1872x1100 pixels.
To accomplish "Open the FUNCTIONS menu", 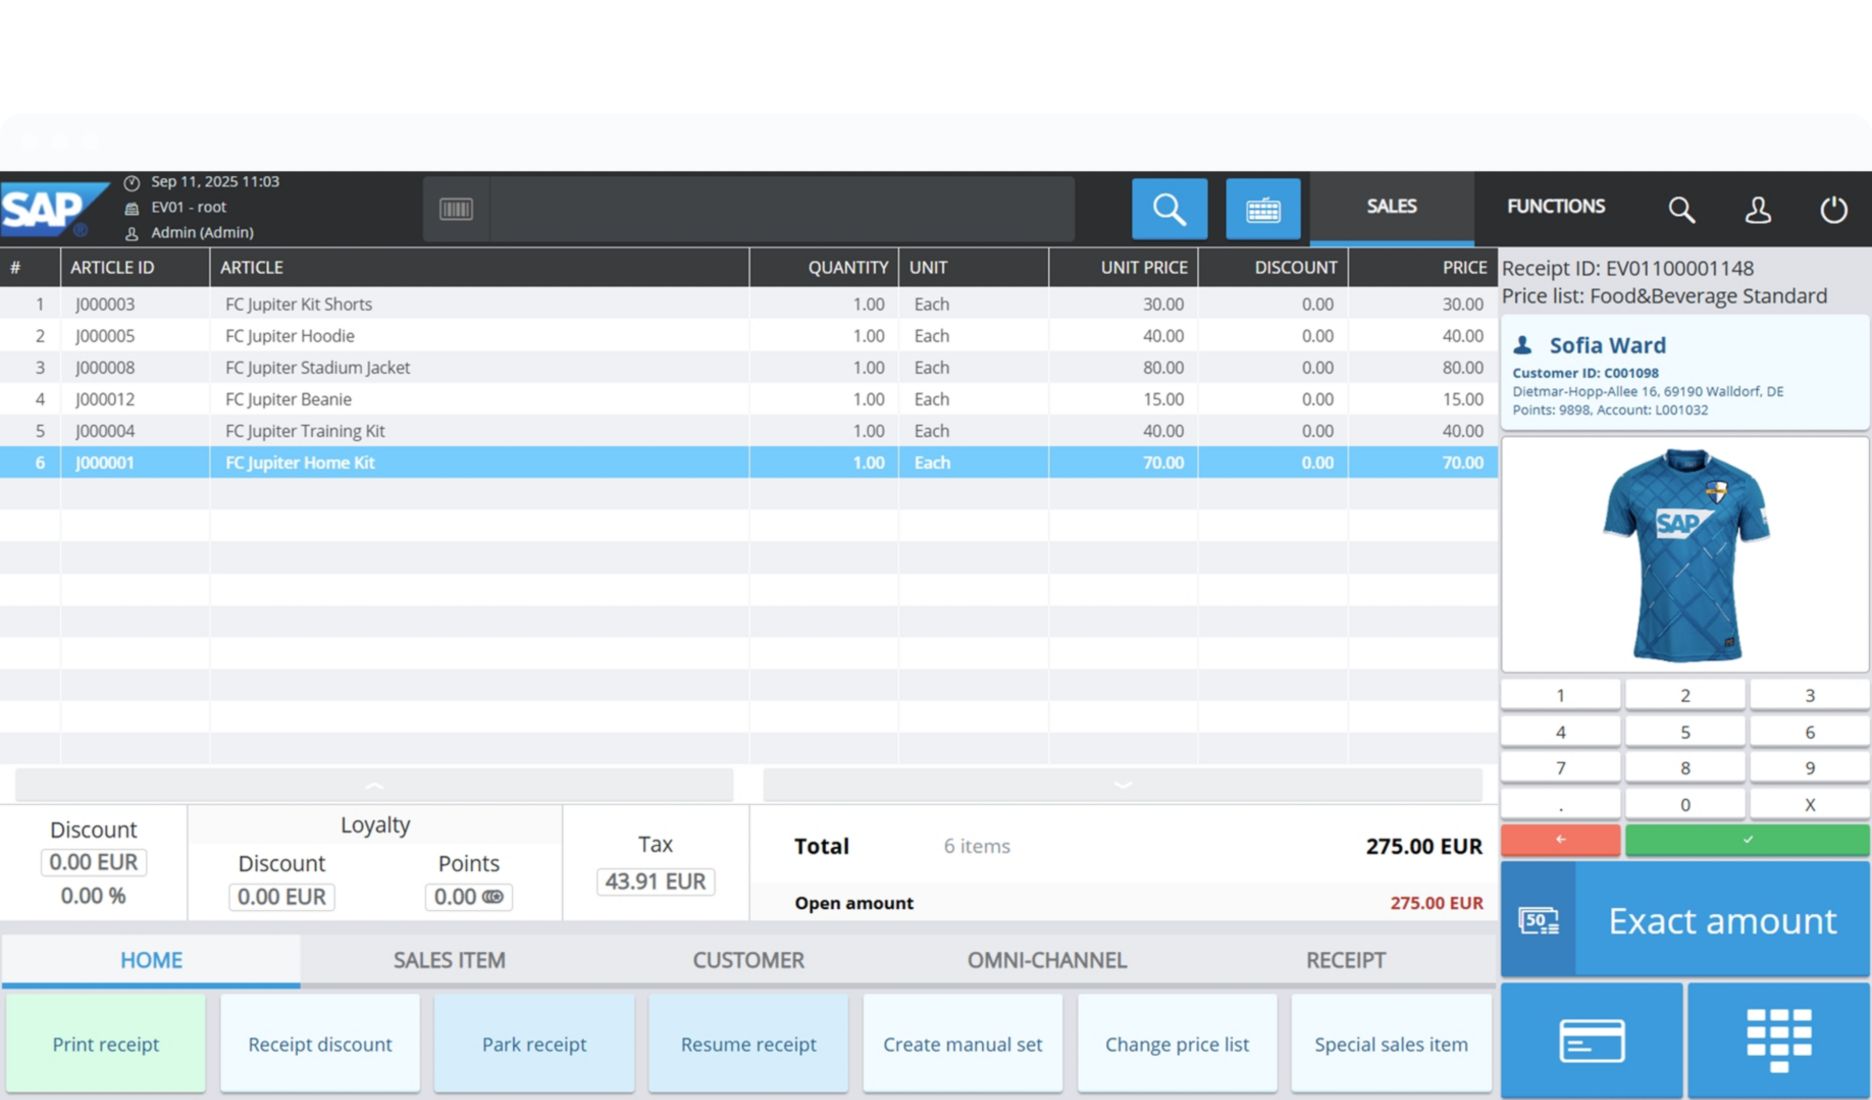I will tap(1554, 207).
